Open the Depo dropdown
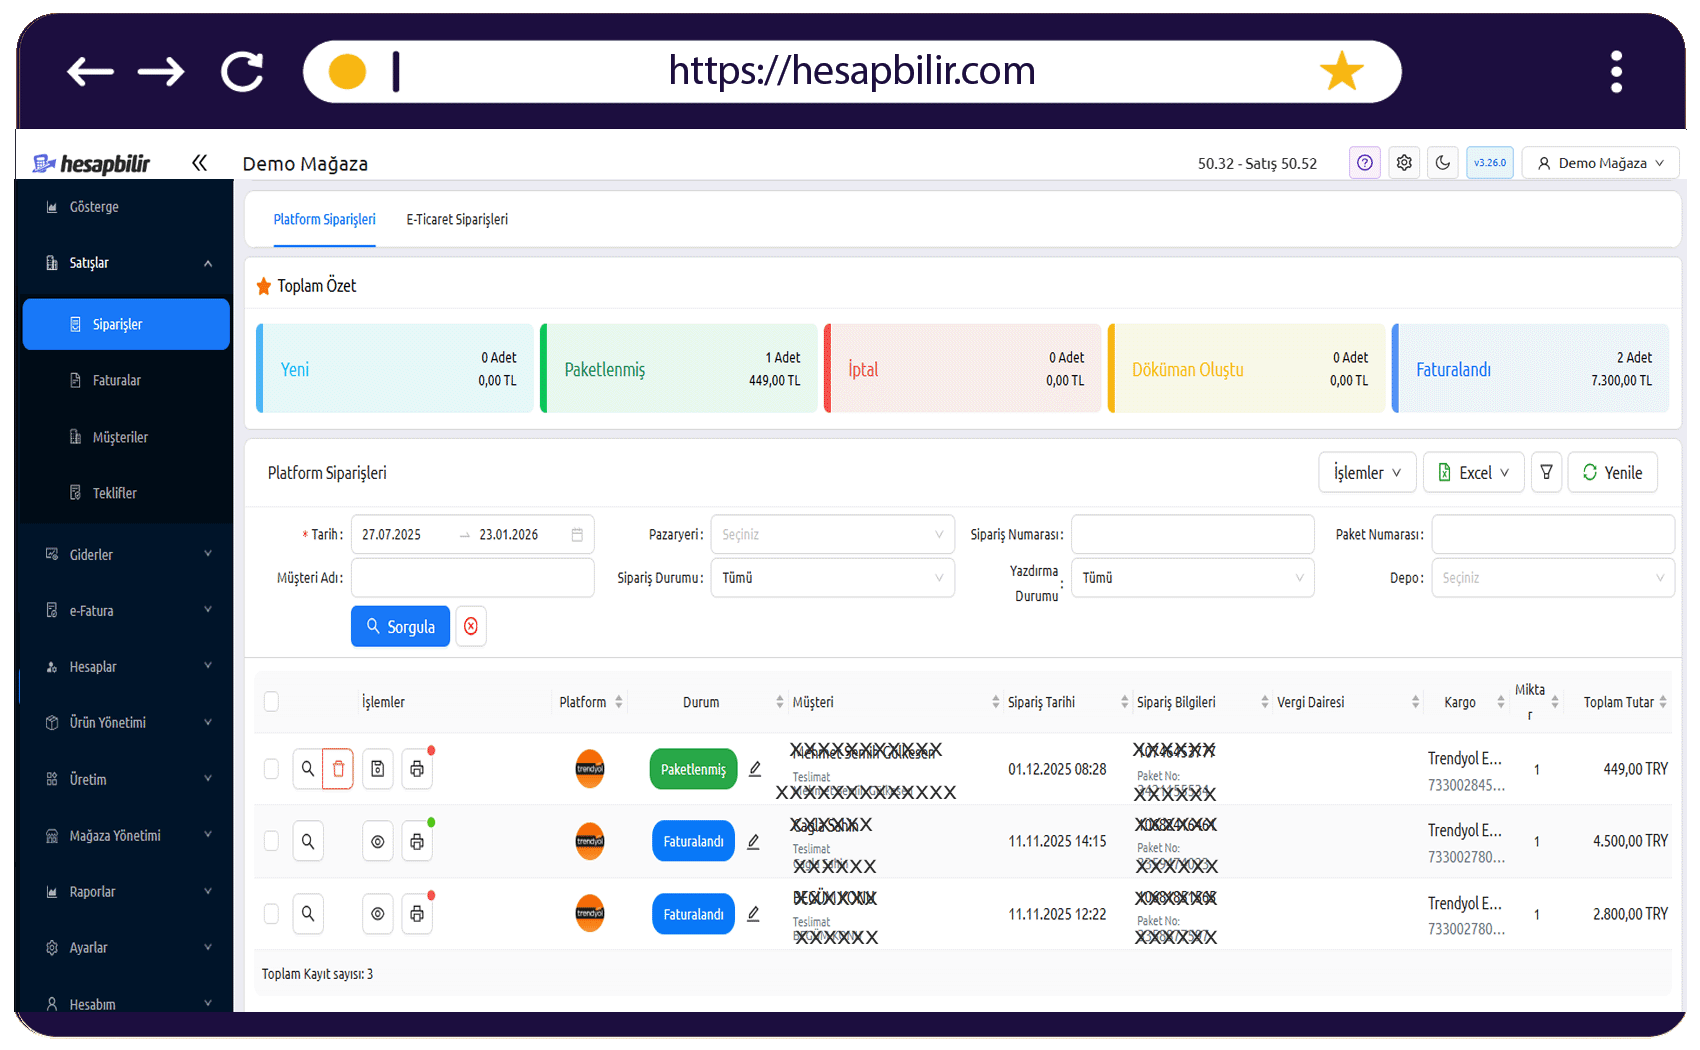 tap(1552, 577)
